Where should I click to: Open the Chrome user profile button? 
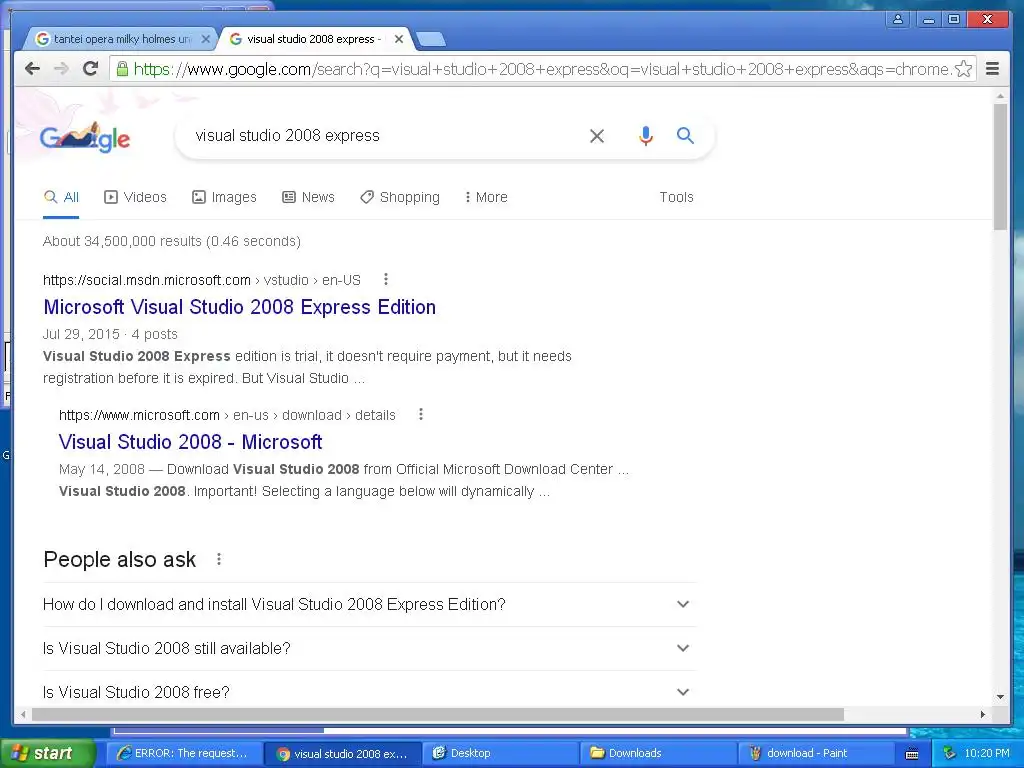[x=898, y=19]
